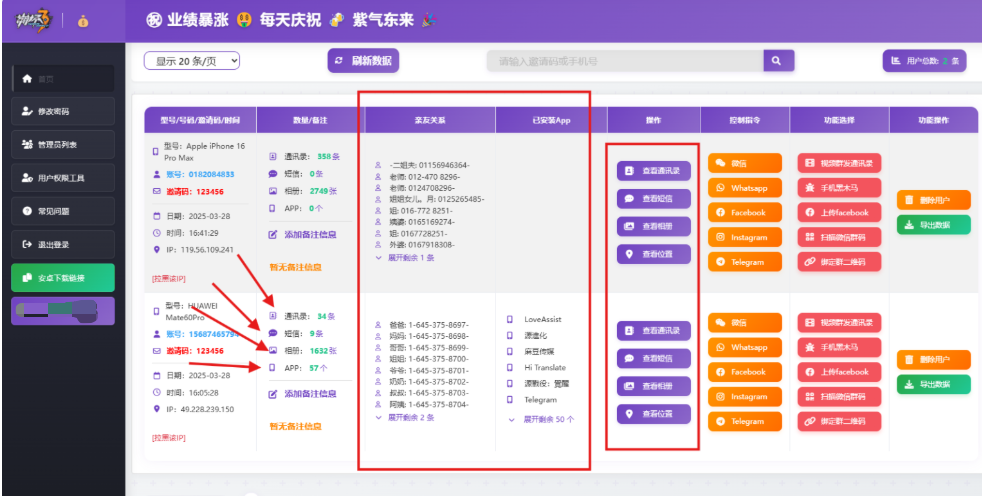Click 查看短信 in the iPhone 16 Pro Max row
Image resolution: width=982 pixels, height=496 pixels.
point(654,199)
